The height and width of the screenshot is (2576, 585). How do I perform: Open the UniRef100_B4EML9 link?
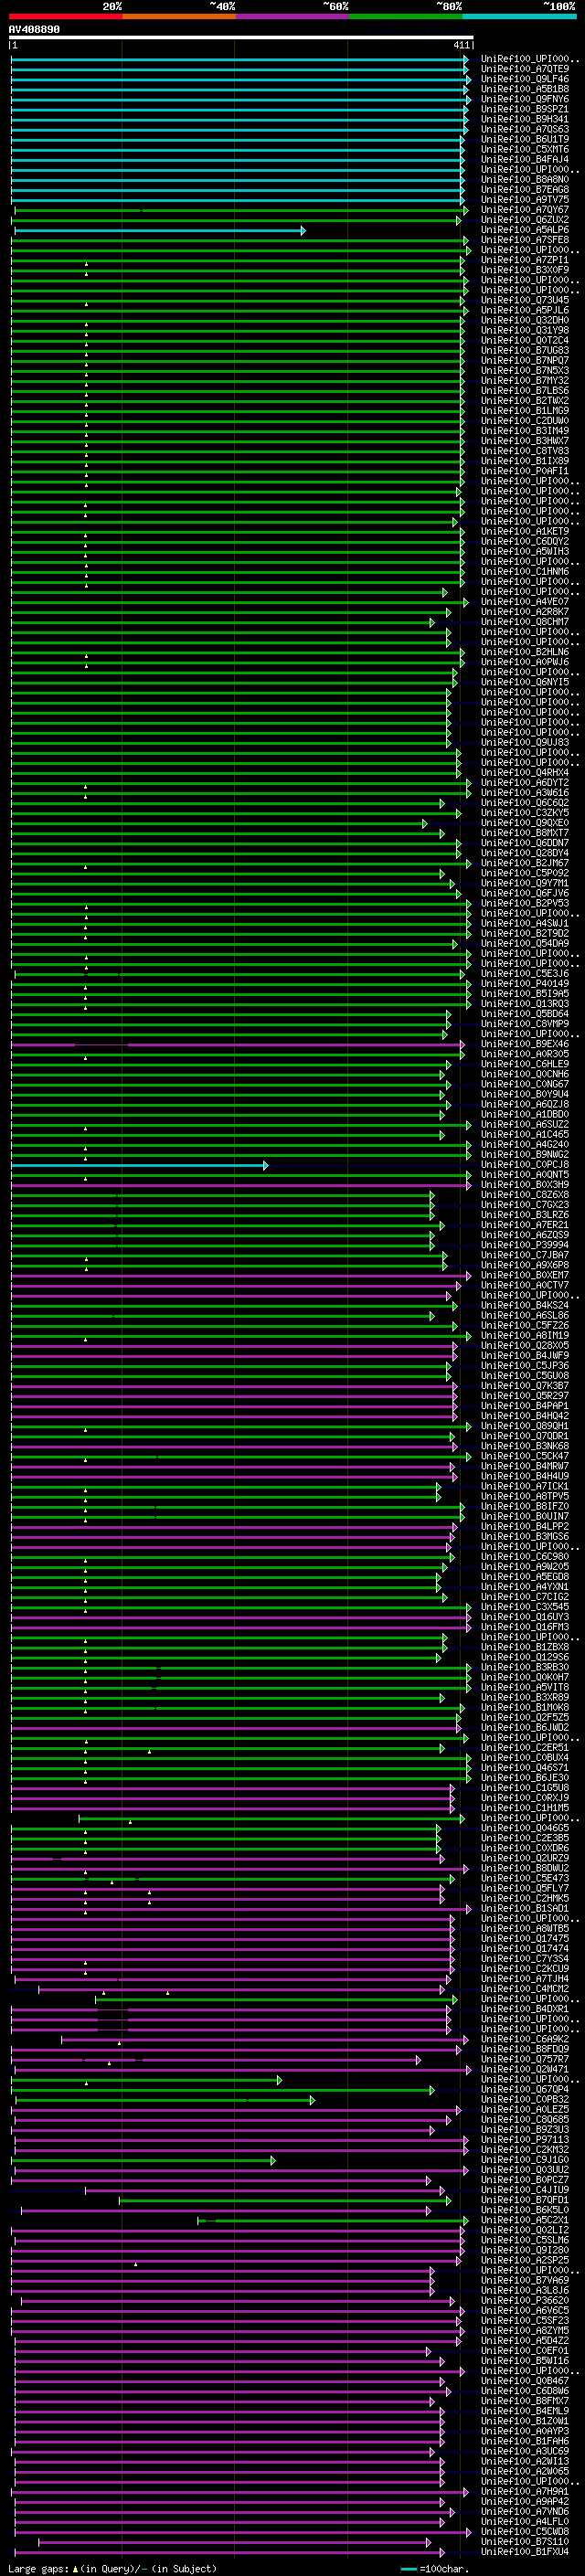tap(525, 2410)
